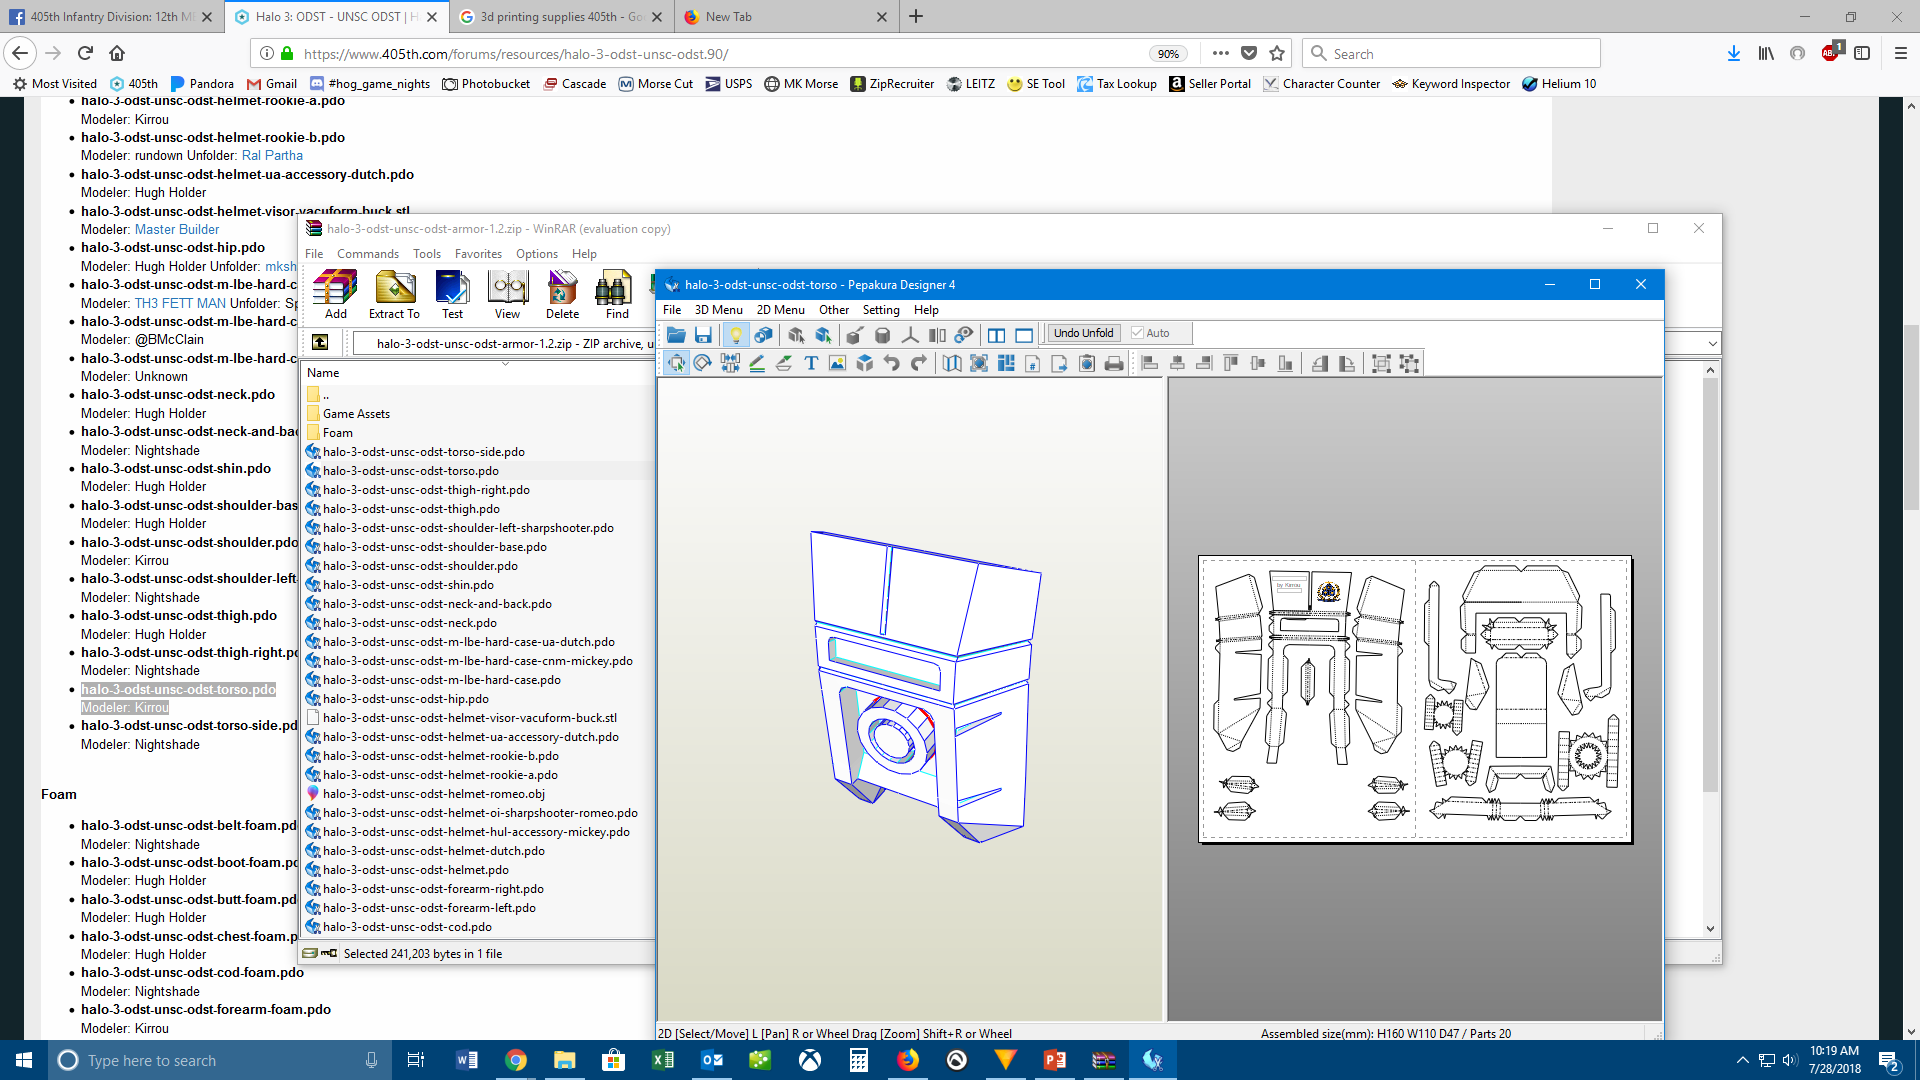Select the join/disjoin faces tool icon

[730, 363]
